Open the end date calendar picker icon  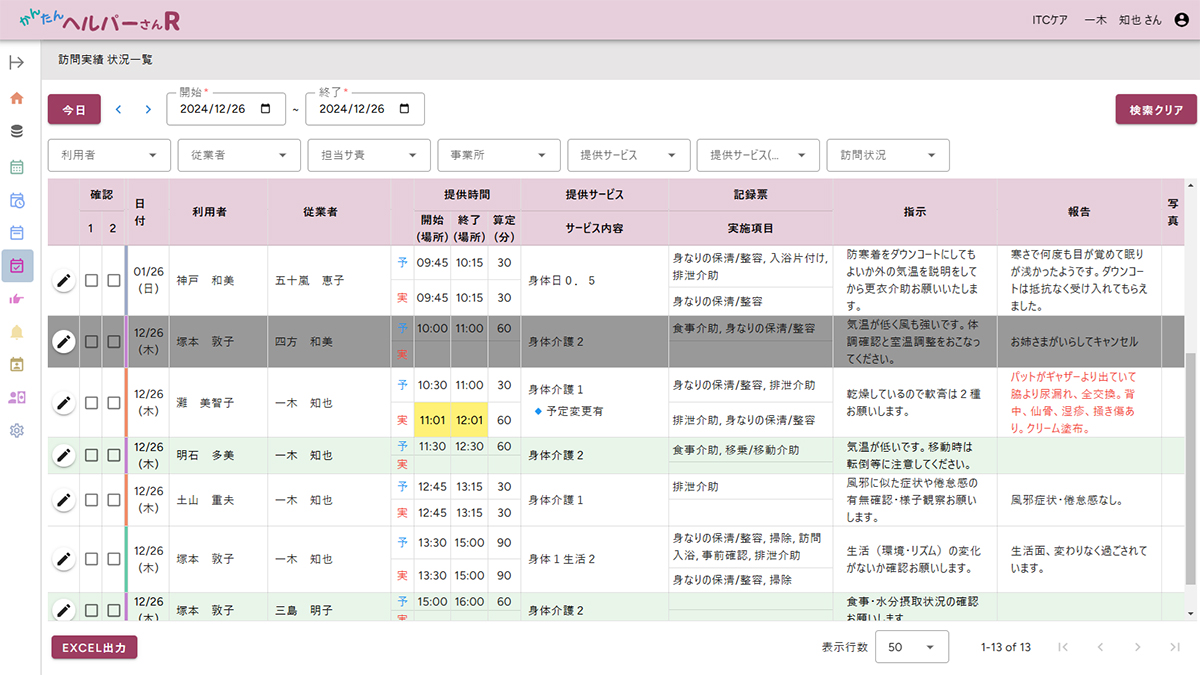tap(404, 109)
